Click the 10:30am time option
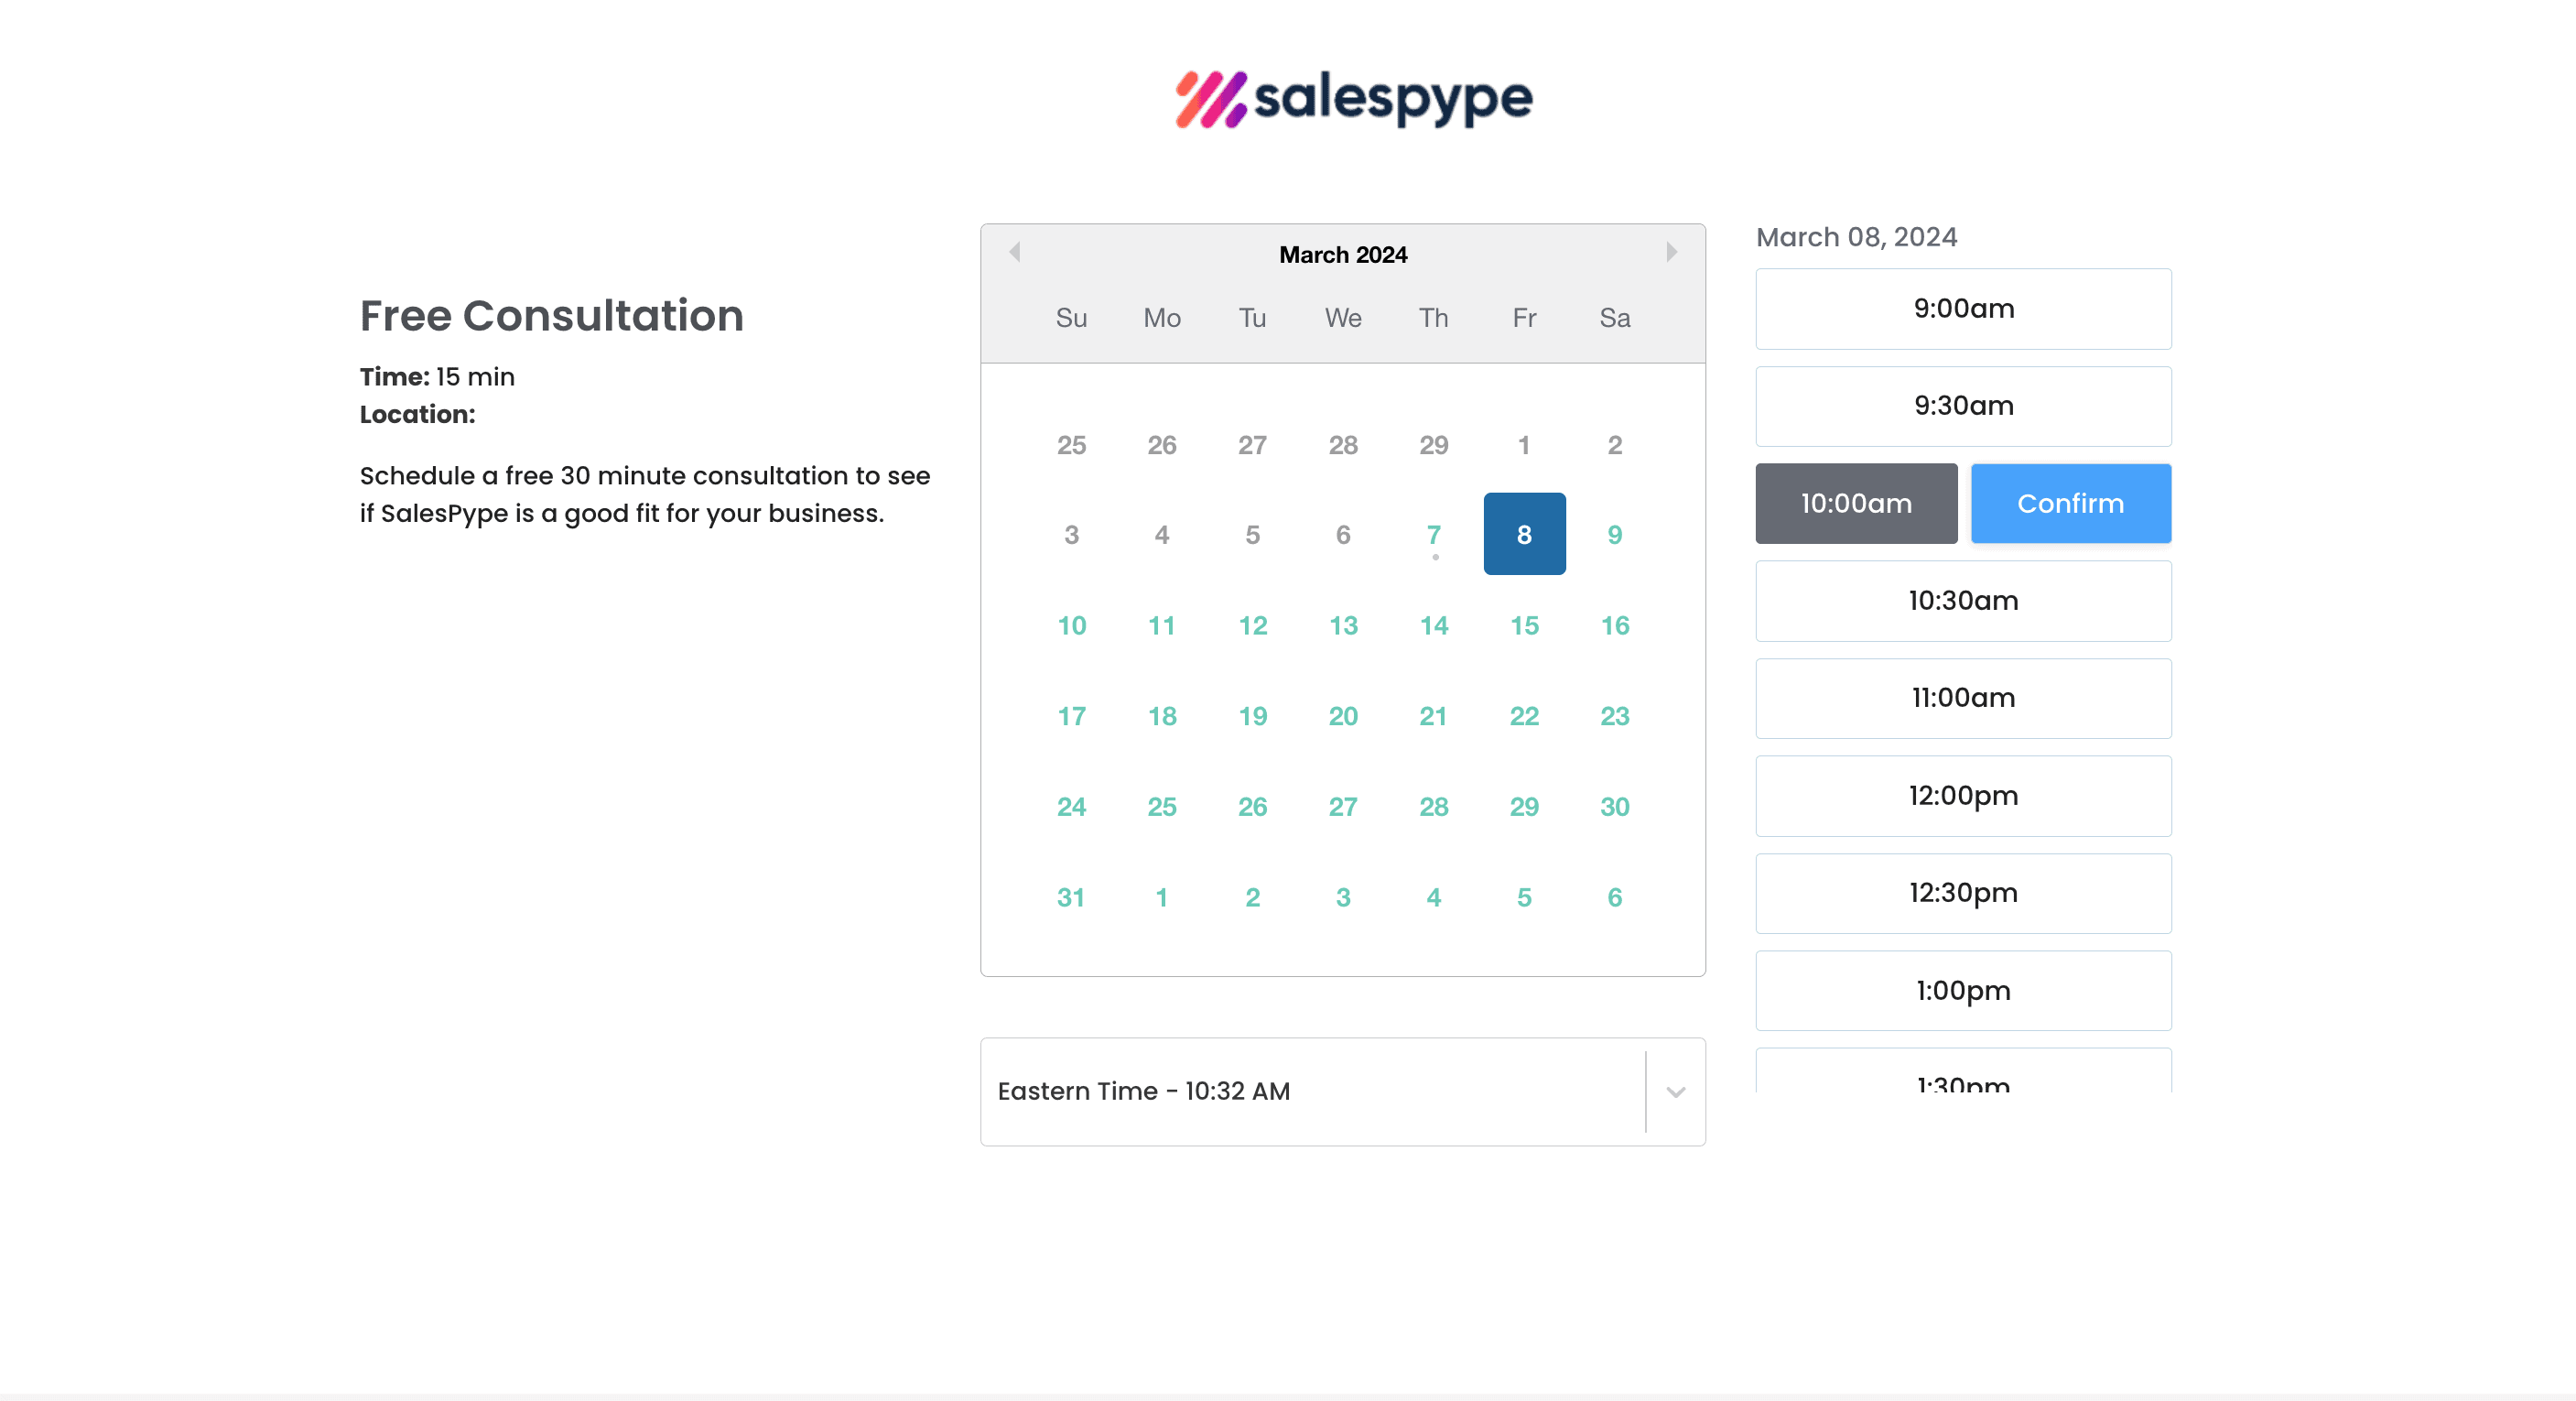Image resolution: width=2576 pixels, height=1401 pixels. (x=1962, y=601)
